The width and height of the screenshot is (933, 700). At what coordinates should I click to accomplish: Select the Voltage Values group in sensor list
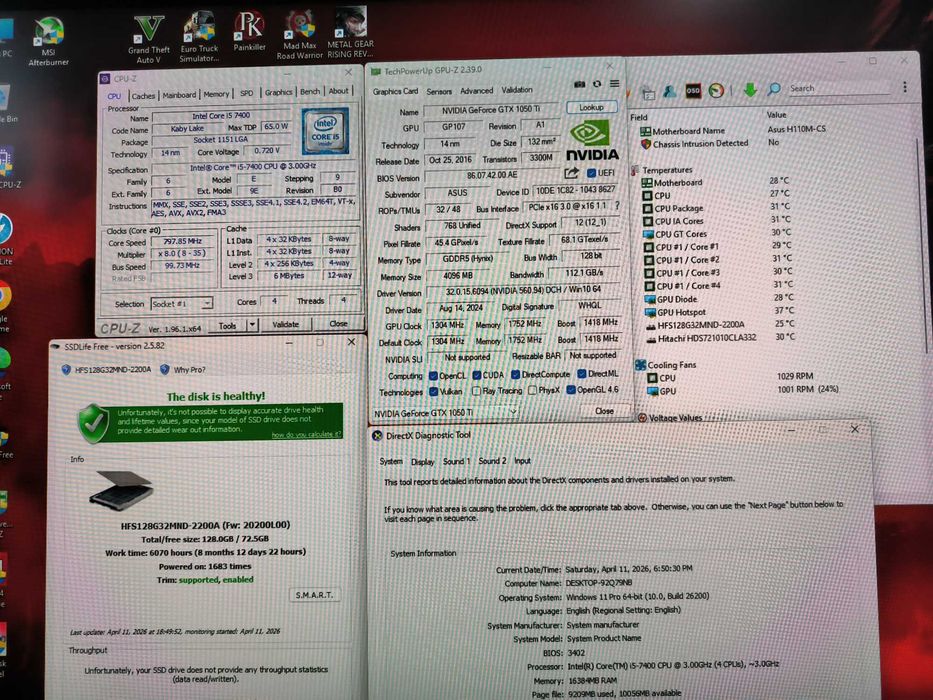tap(675, 418)
